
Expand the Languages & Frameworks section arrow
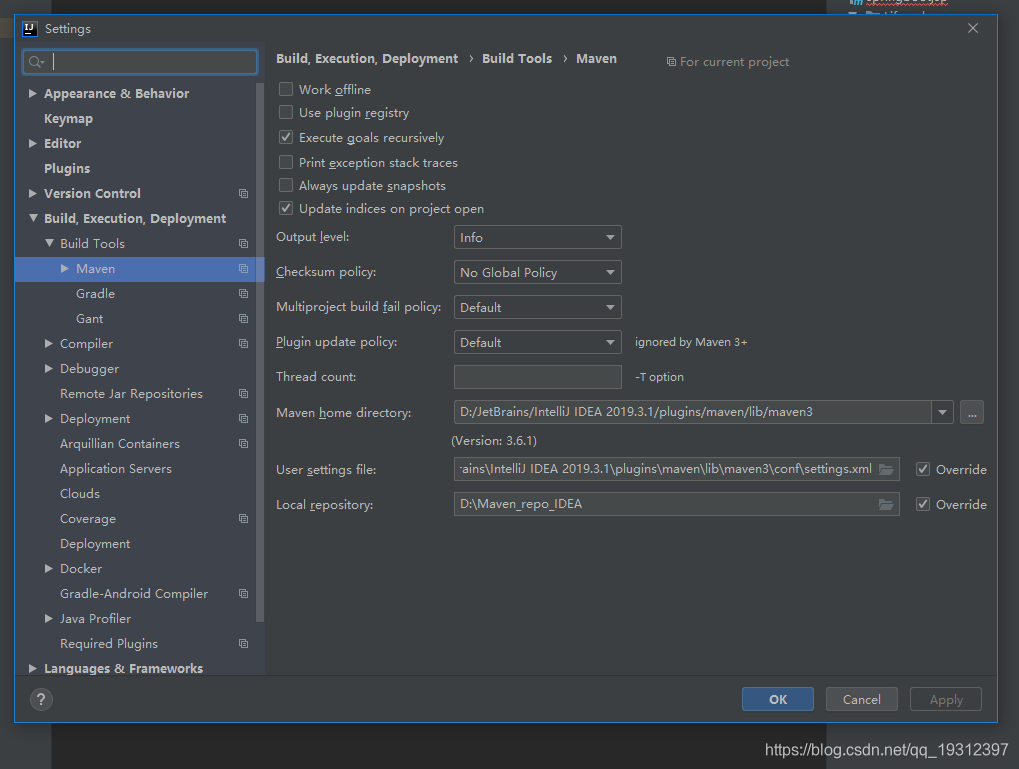pyautogui.click(x=32, y=668)
